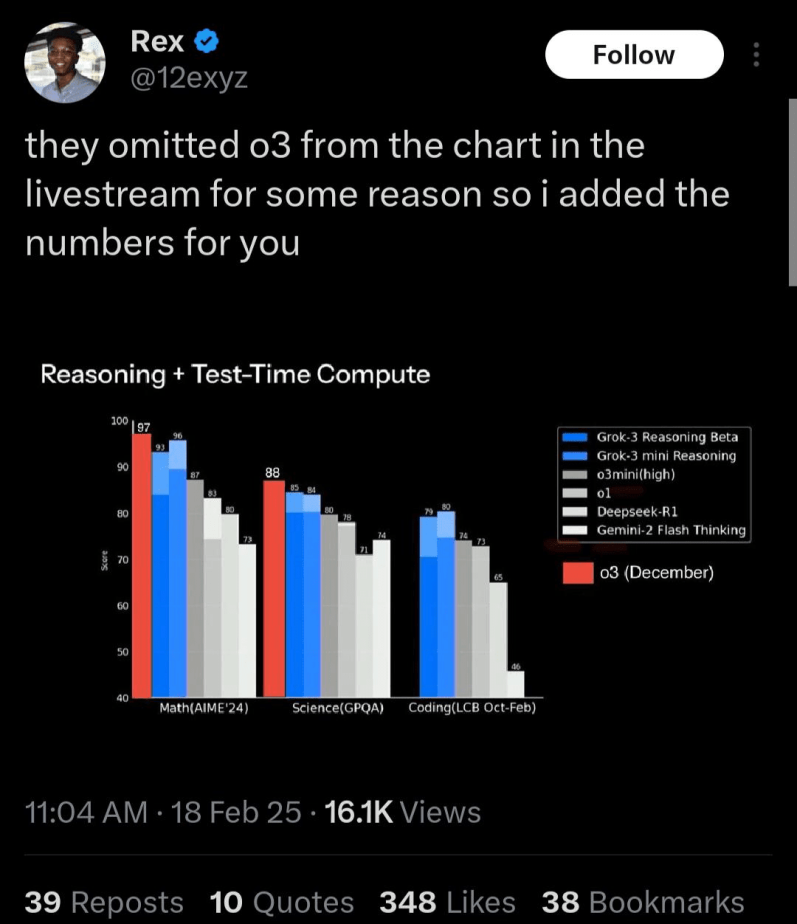Click the o3mini(high) legend swatch
Image resolution: width=797 pixels, height=924 pixels.
[x=575, y=474]
